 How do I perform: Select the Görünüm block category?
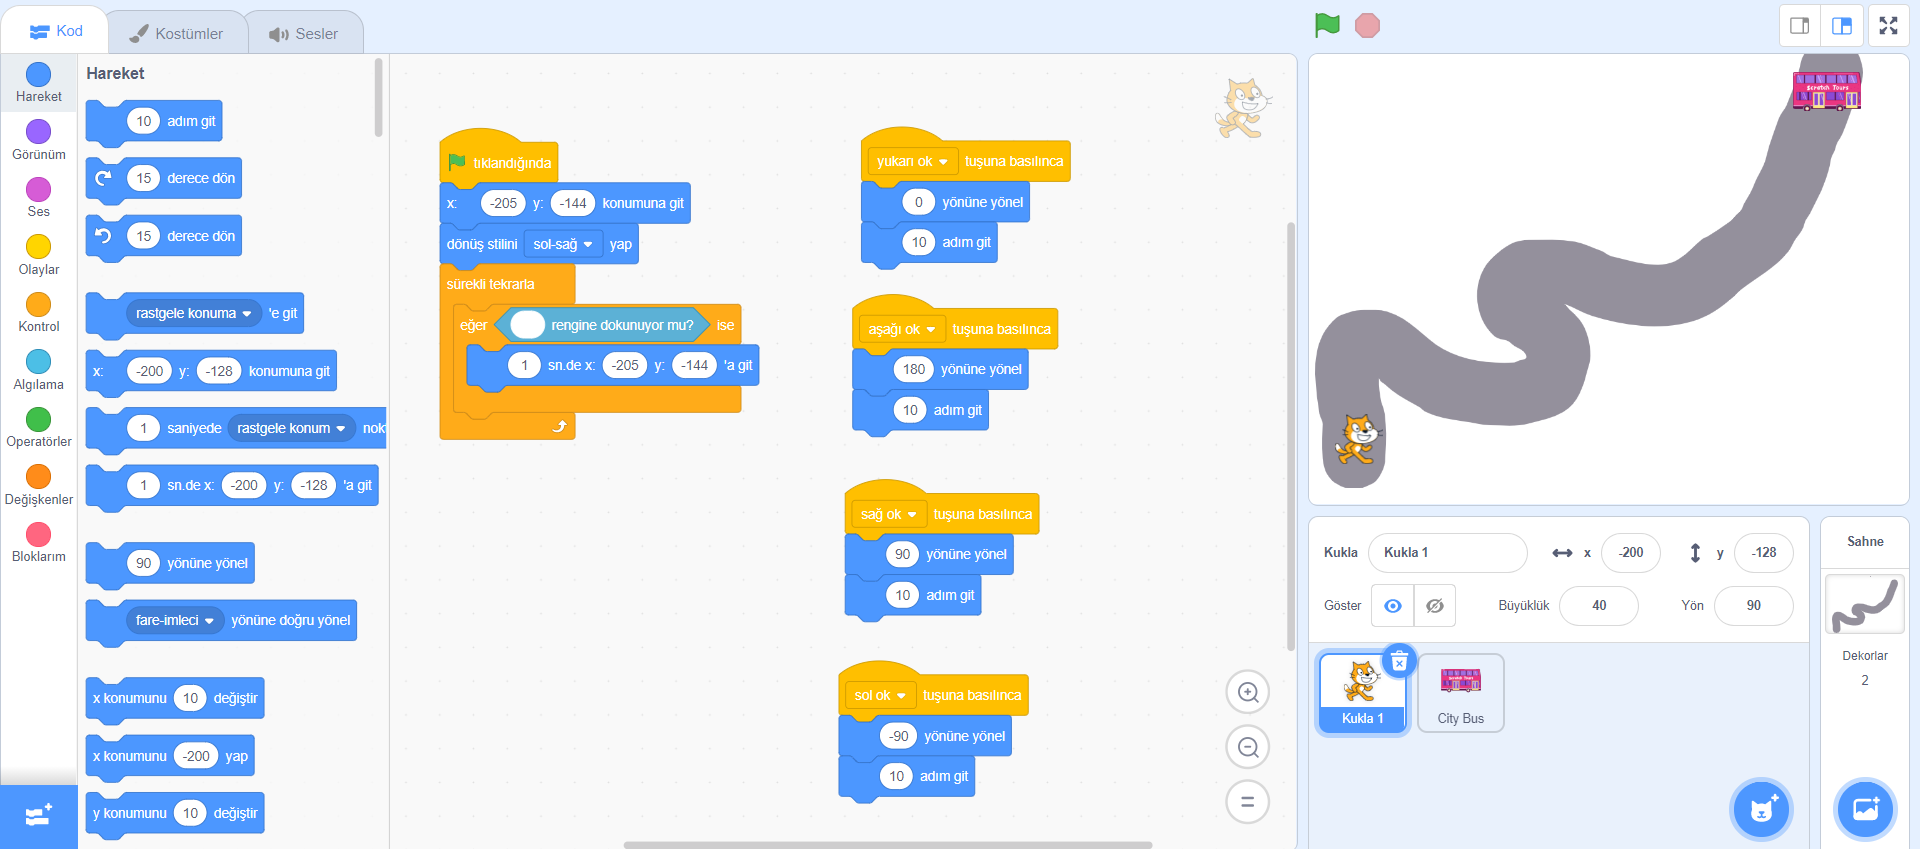tap(39, 140)
